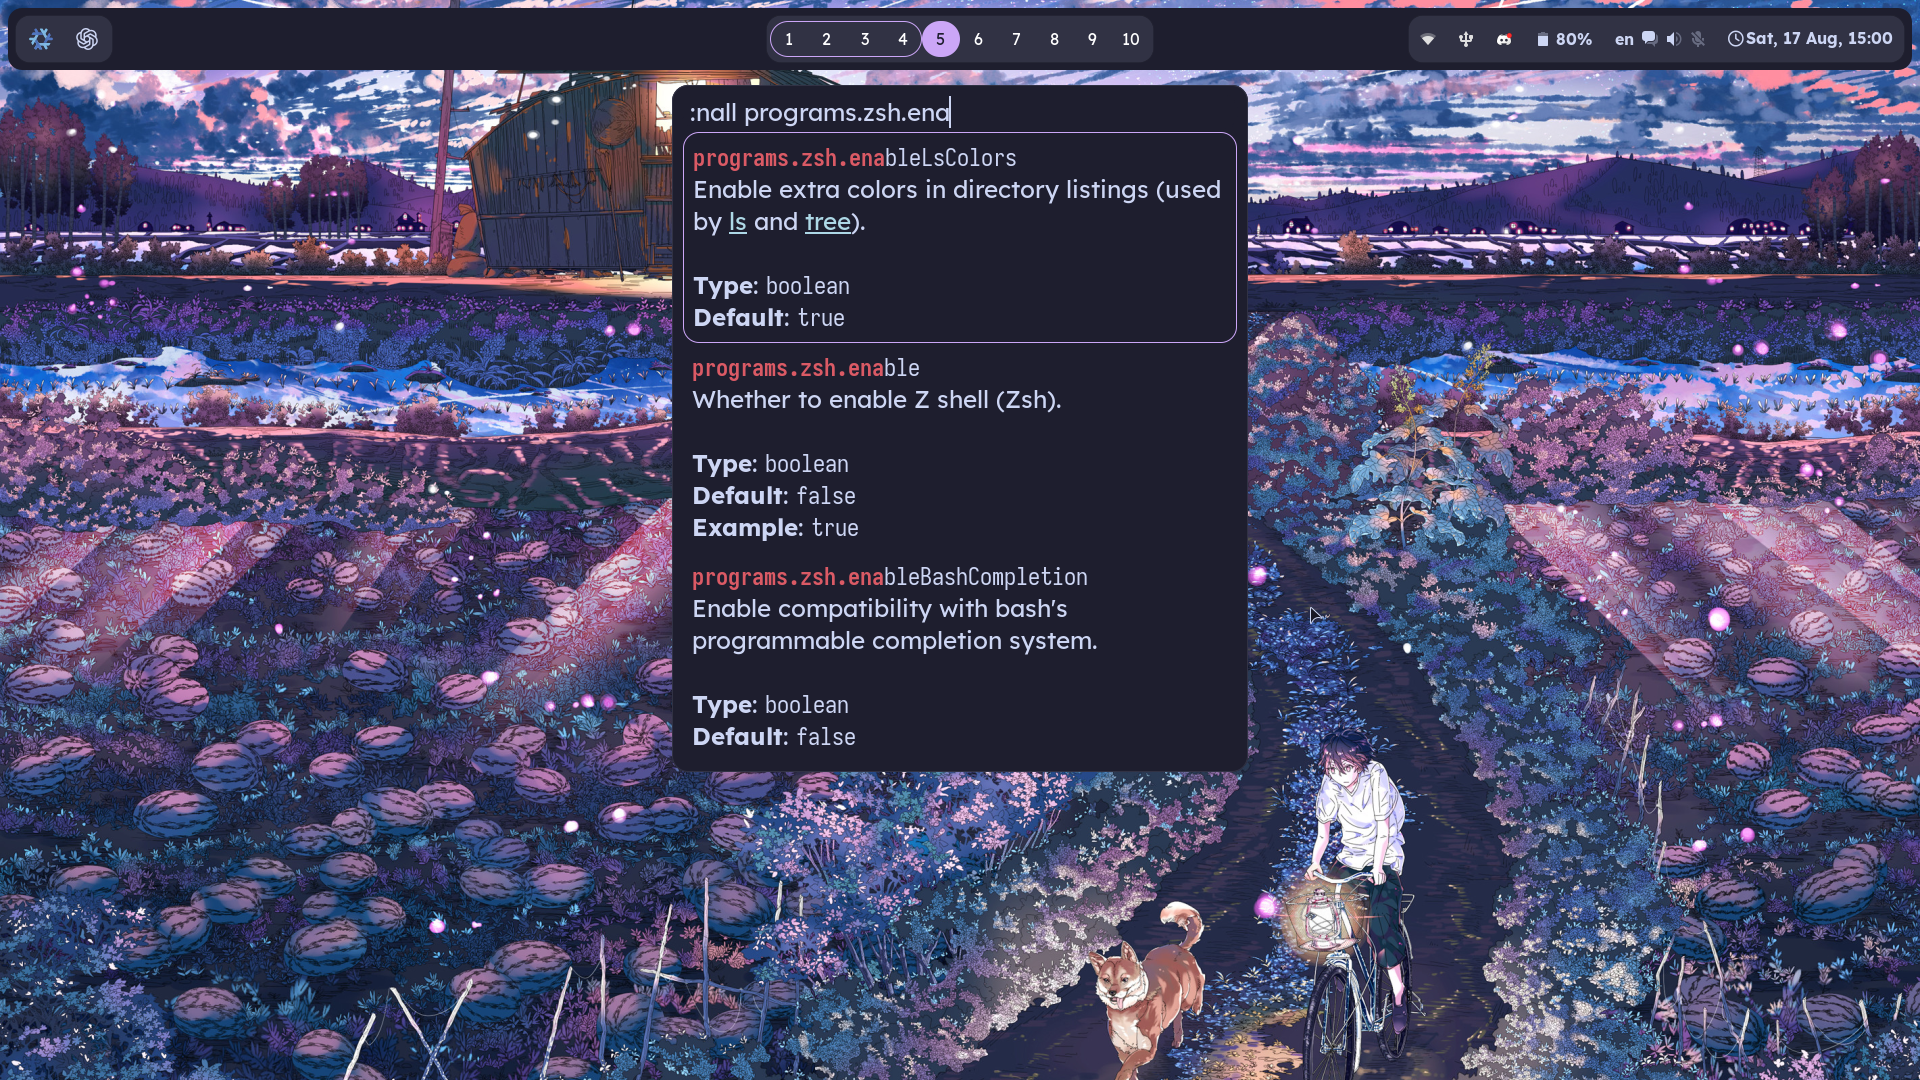The image size is (1920, 1080).
Task: Open the tree link in the description
Action: pyautogui.click(x=828, y=222)
